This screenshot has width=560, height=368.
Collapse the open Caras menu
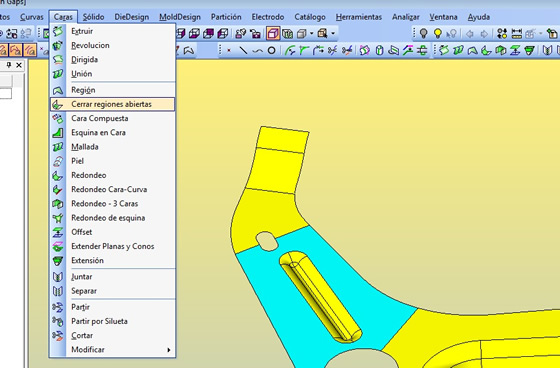(63, 17)
